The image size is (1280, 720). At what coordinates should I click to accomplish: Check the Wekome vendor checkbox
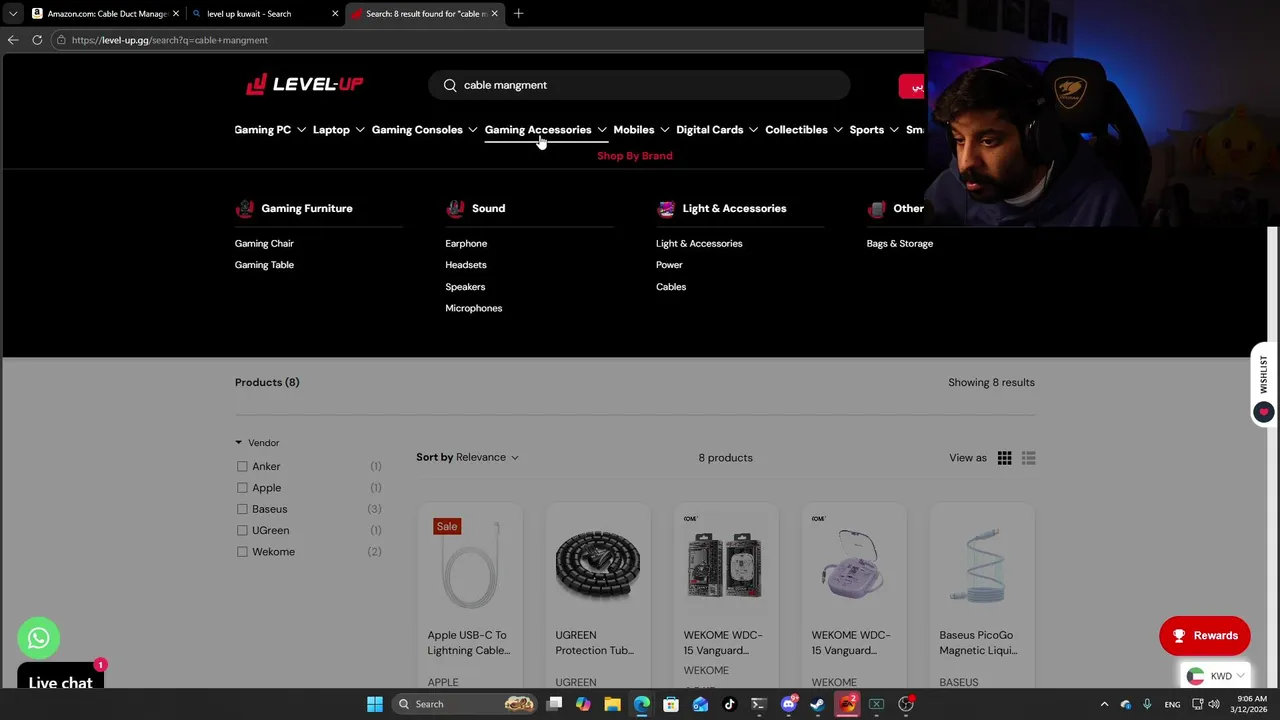coord(242,552)
